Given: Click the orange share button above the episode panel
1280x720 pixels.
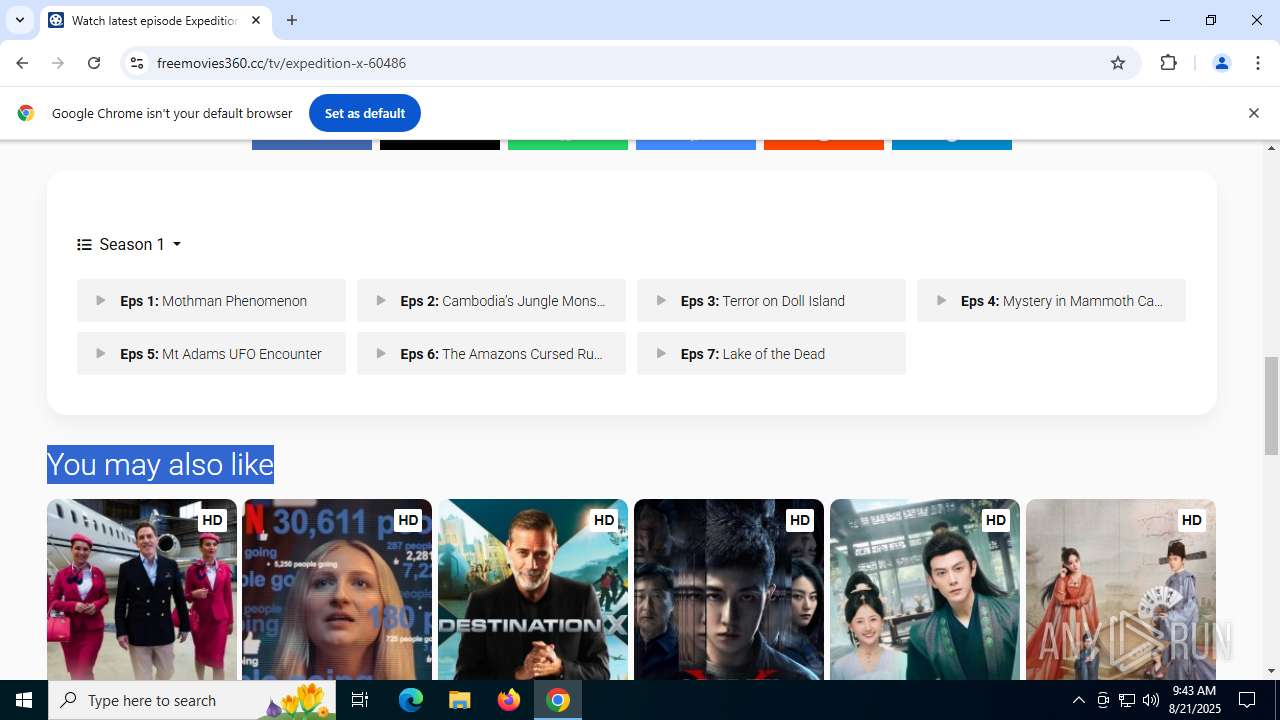Looking at the screenshot, I should point(824,144).
